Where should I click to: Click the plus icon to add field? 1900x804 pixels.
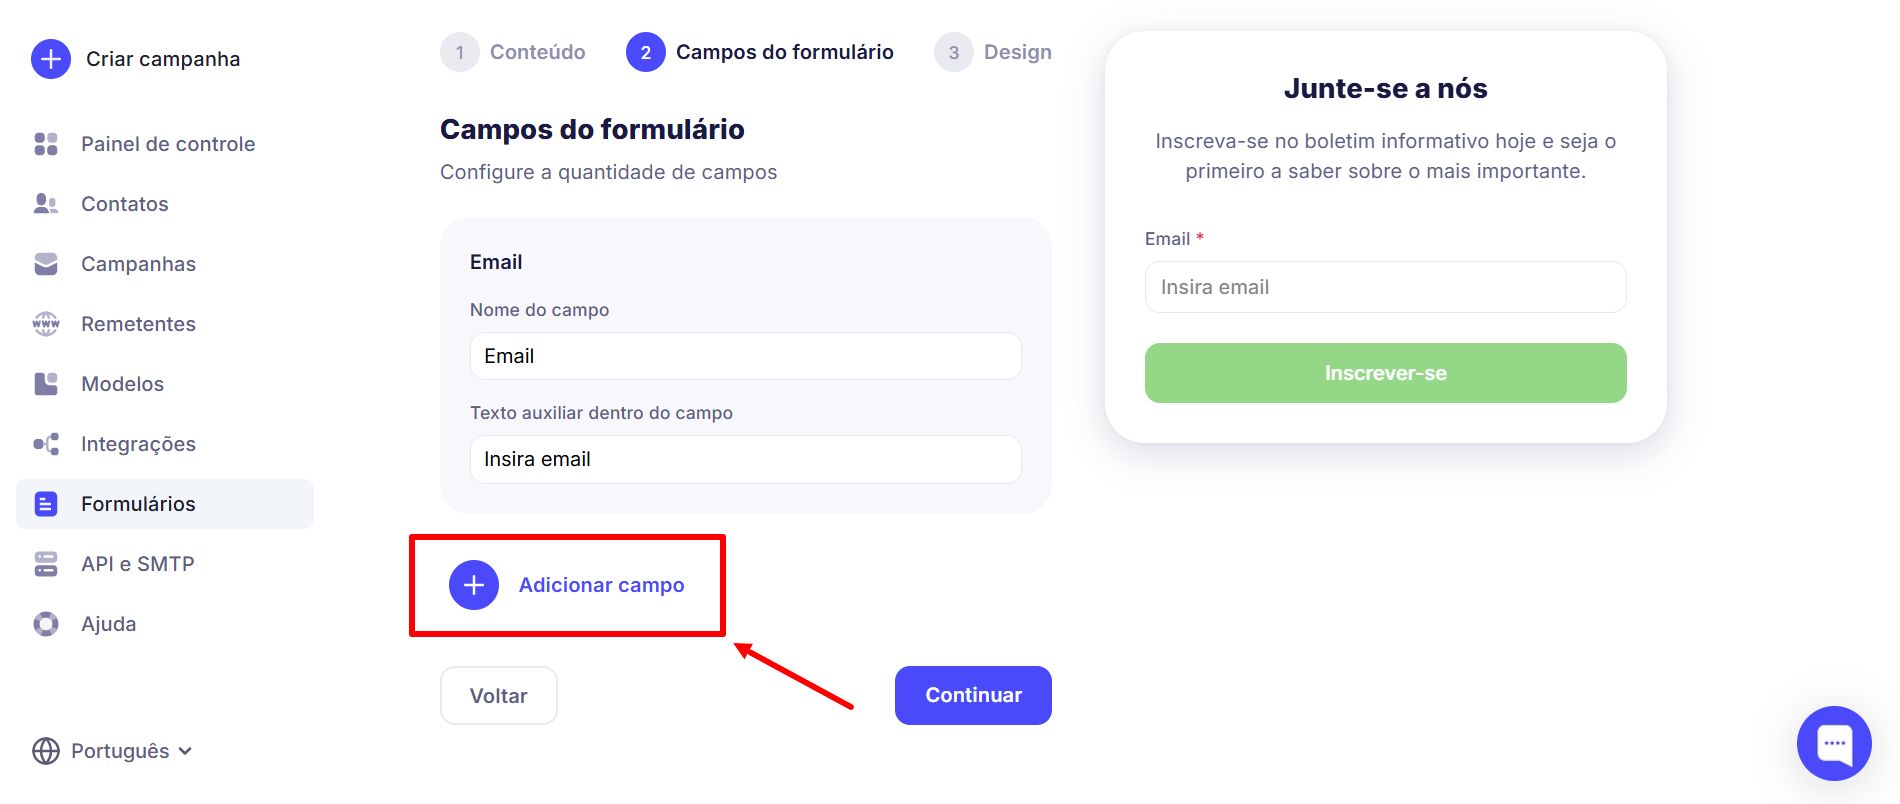pos(474,585)
